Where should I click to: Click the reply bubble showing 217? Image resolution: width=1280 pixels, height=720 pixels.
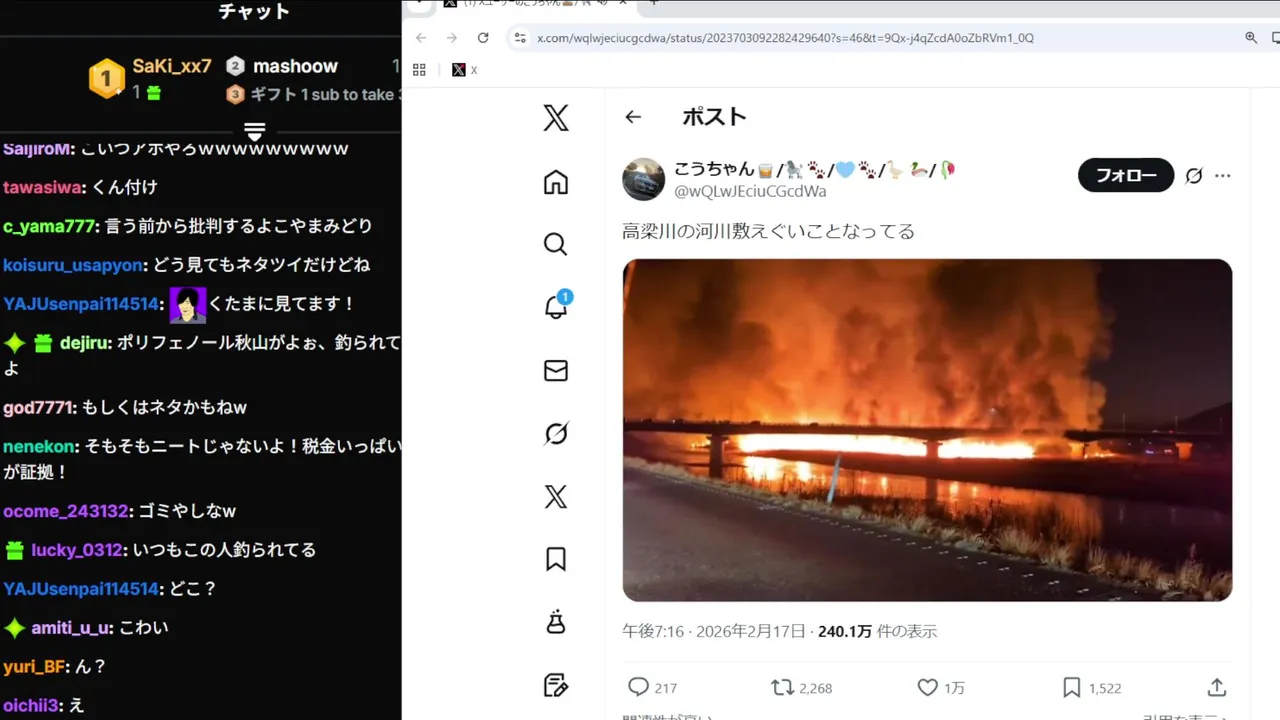pos(652,687)
